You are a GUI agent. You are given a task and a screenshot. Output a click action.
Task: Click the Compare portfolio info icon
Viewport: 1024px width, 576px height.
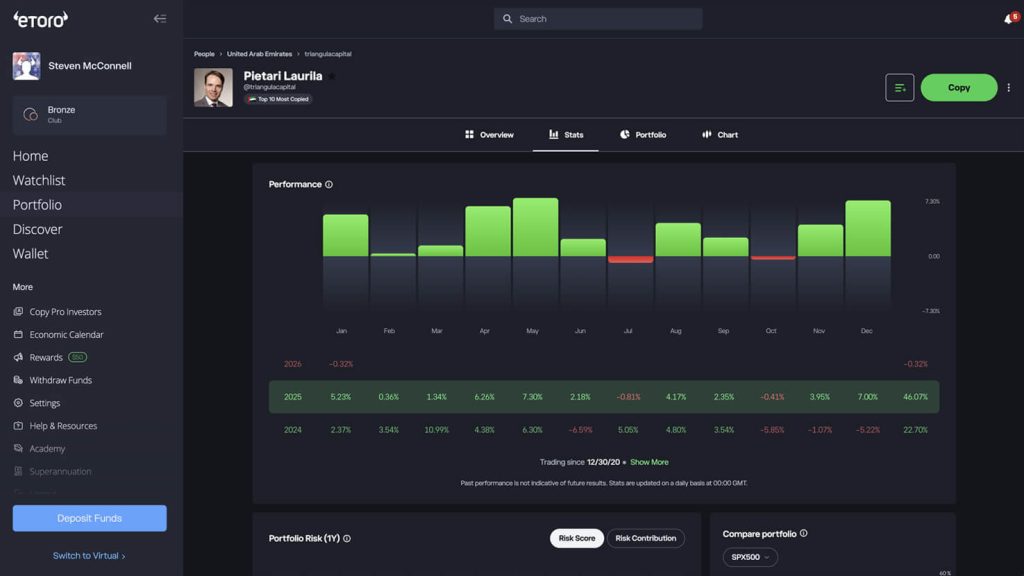(803, 534)
